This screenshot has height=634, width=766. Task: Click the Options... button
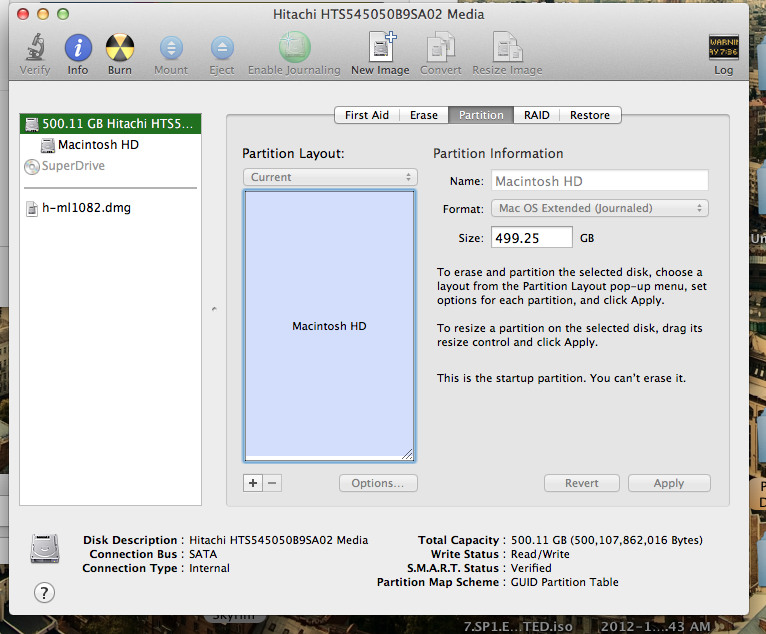pos(378,483)
